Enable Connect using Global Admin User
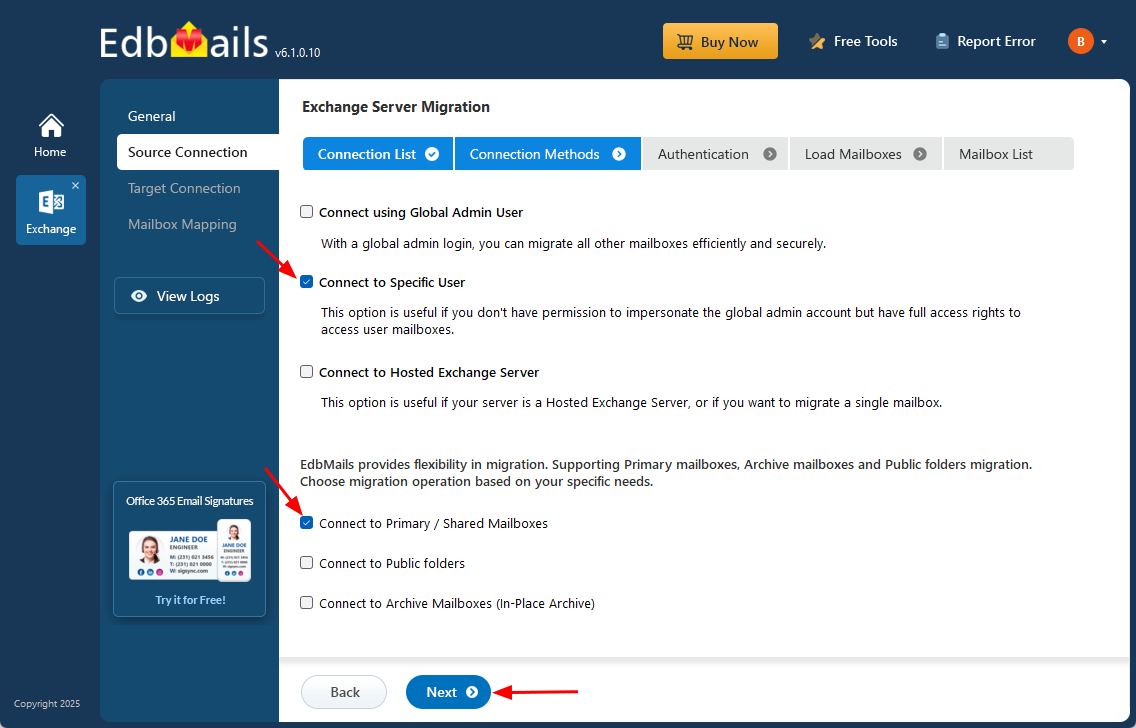 [306, 212]
